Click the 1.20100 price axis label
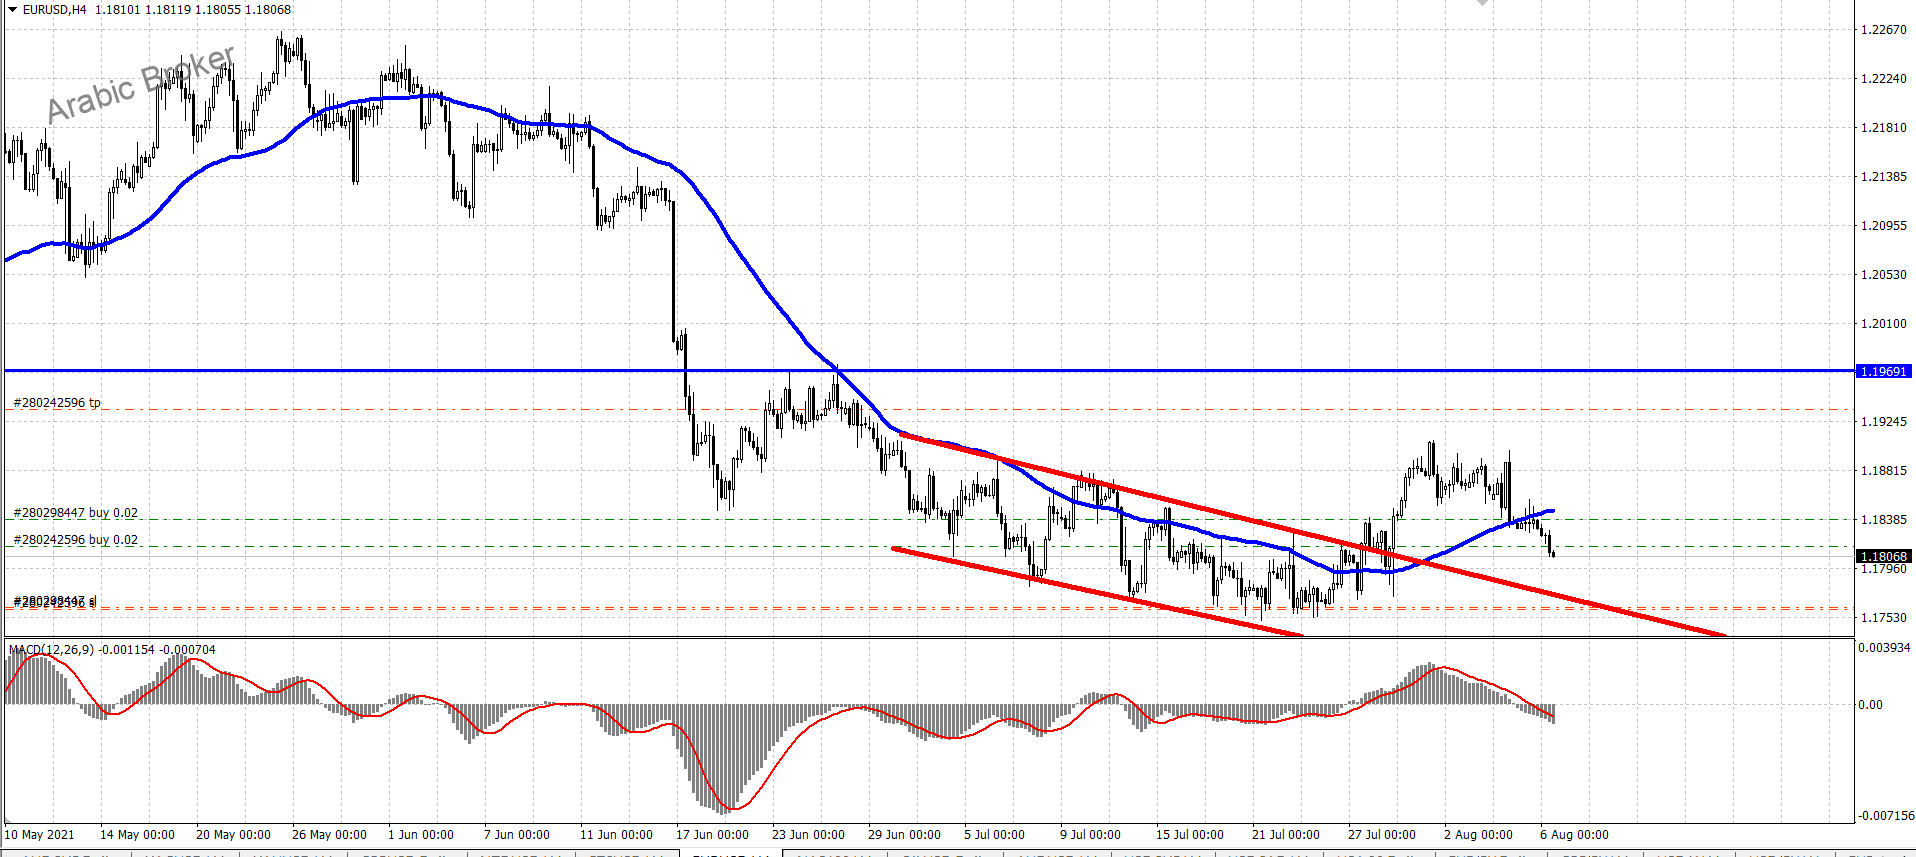Viewport: 1916px width, 857px height. [x=1883, y=324]
